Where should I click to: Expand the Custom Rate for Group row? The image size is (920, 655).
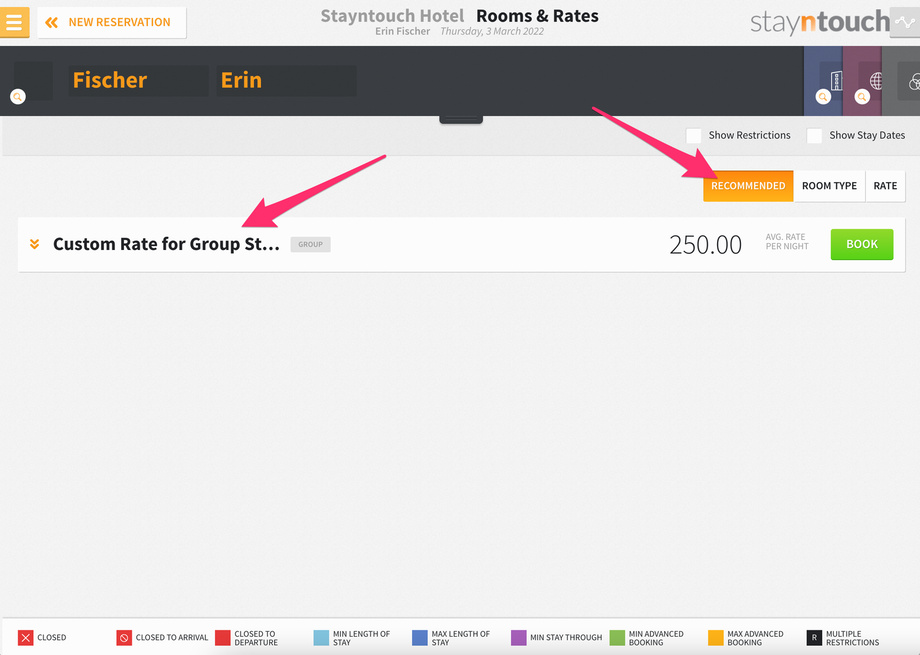tap(35, 244)
